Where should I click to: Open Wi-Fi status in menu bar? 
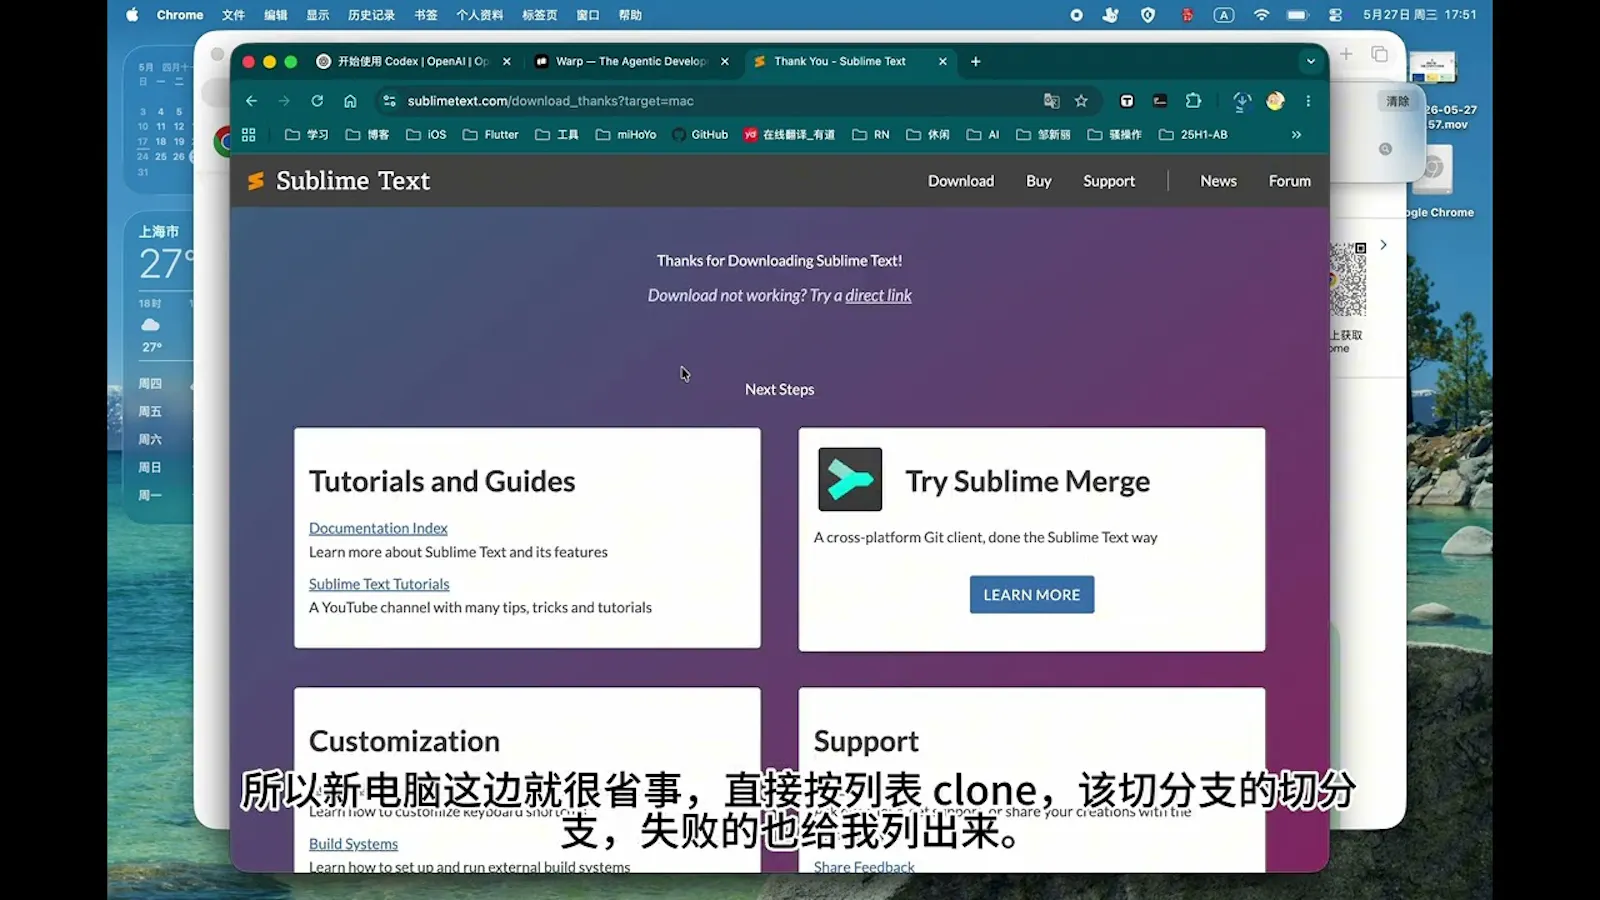[1261, 15]
